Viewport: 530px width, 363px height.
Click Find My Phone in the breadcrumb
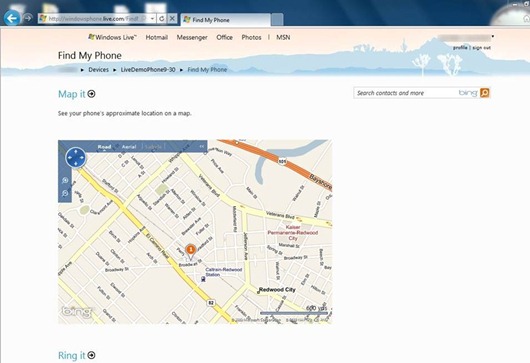(x=207, y=70)
